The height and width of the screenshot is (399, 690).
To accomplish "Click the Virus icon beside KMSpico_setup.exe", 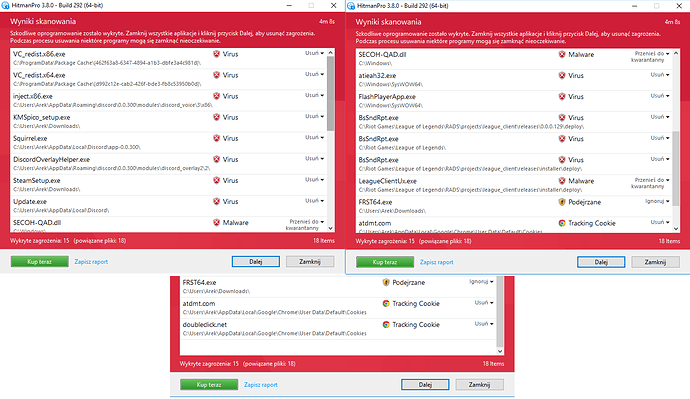I will [x=217, y=117].
